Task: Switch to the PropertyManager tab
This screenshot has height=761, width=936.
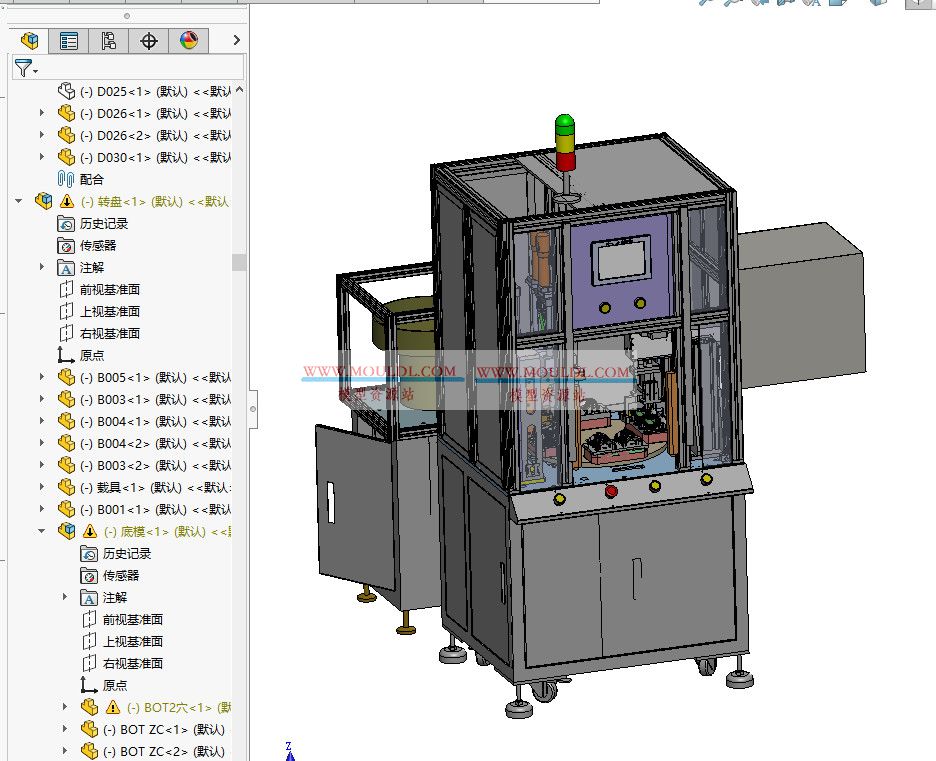Action: (68, 40)
